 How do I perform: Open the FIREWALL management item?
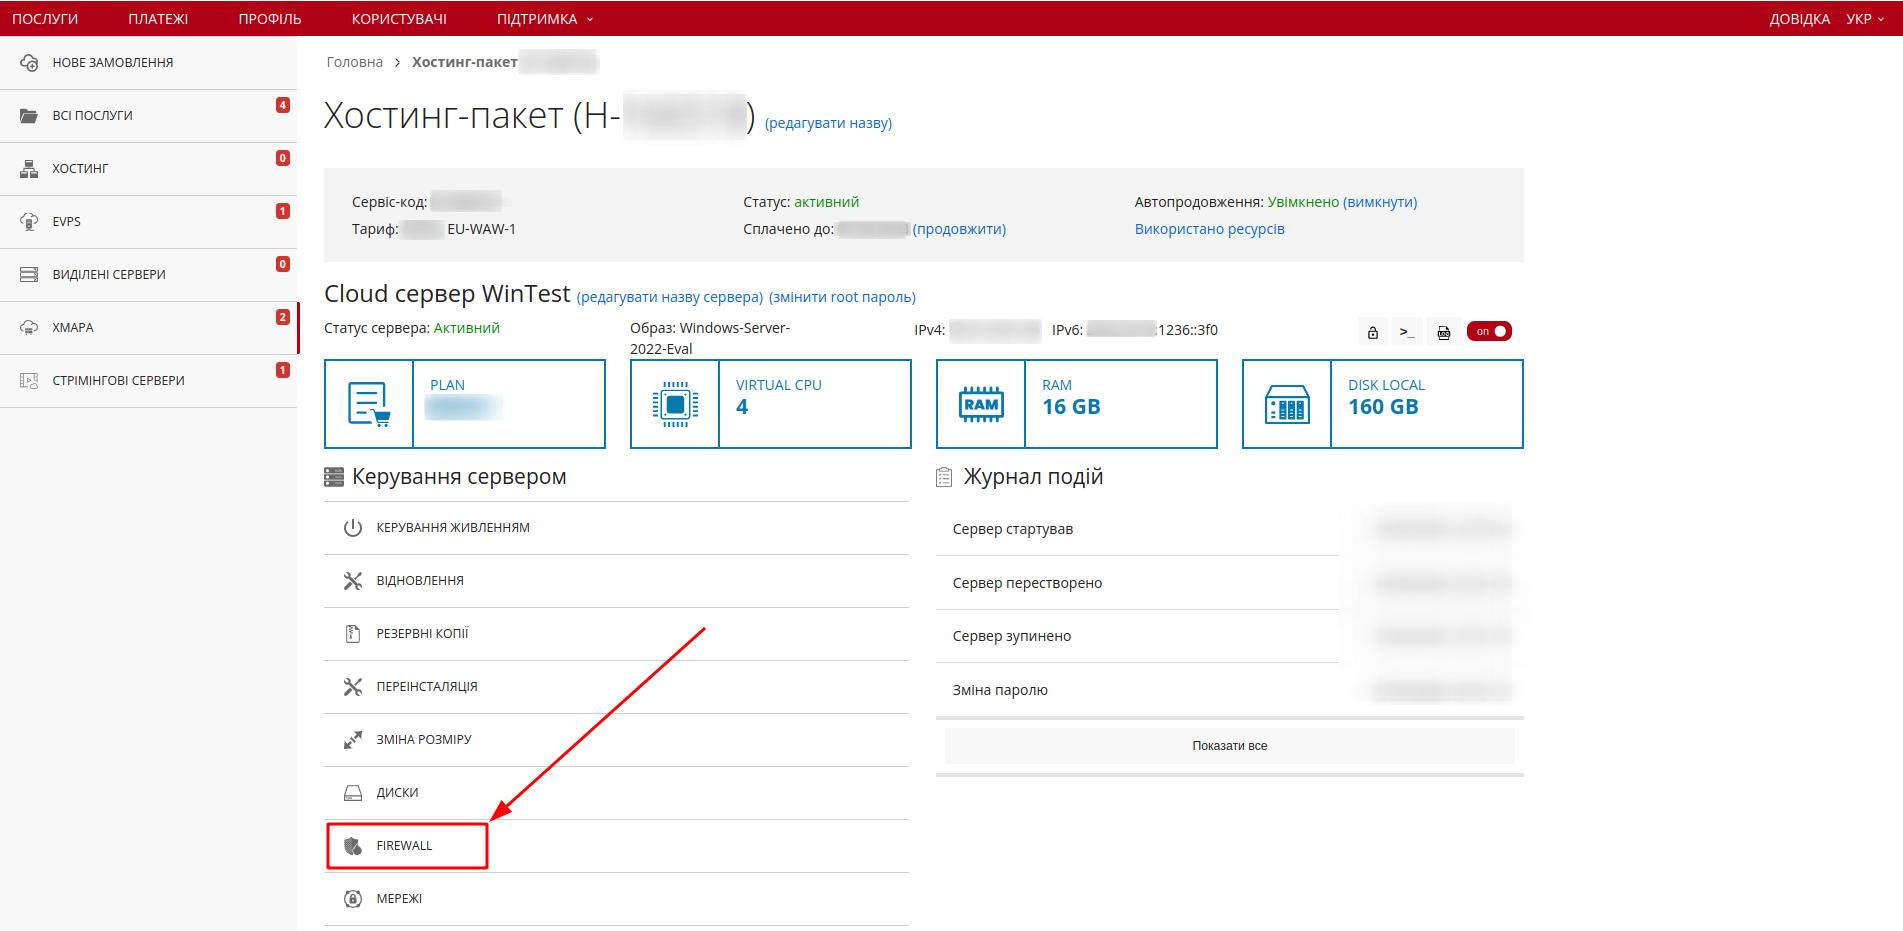(x=616, y=846)
